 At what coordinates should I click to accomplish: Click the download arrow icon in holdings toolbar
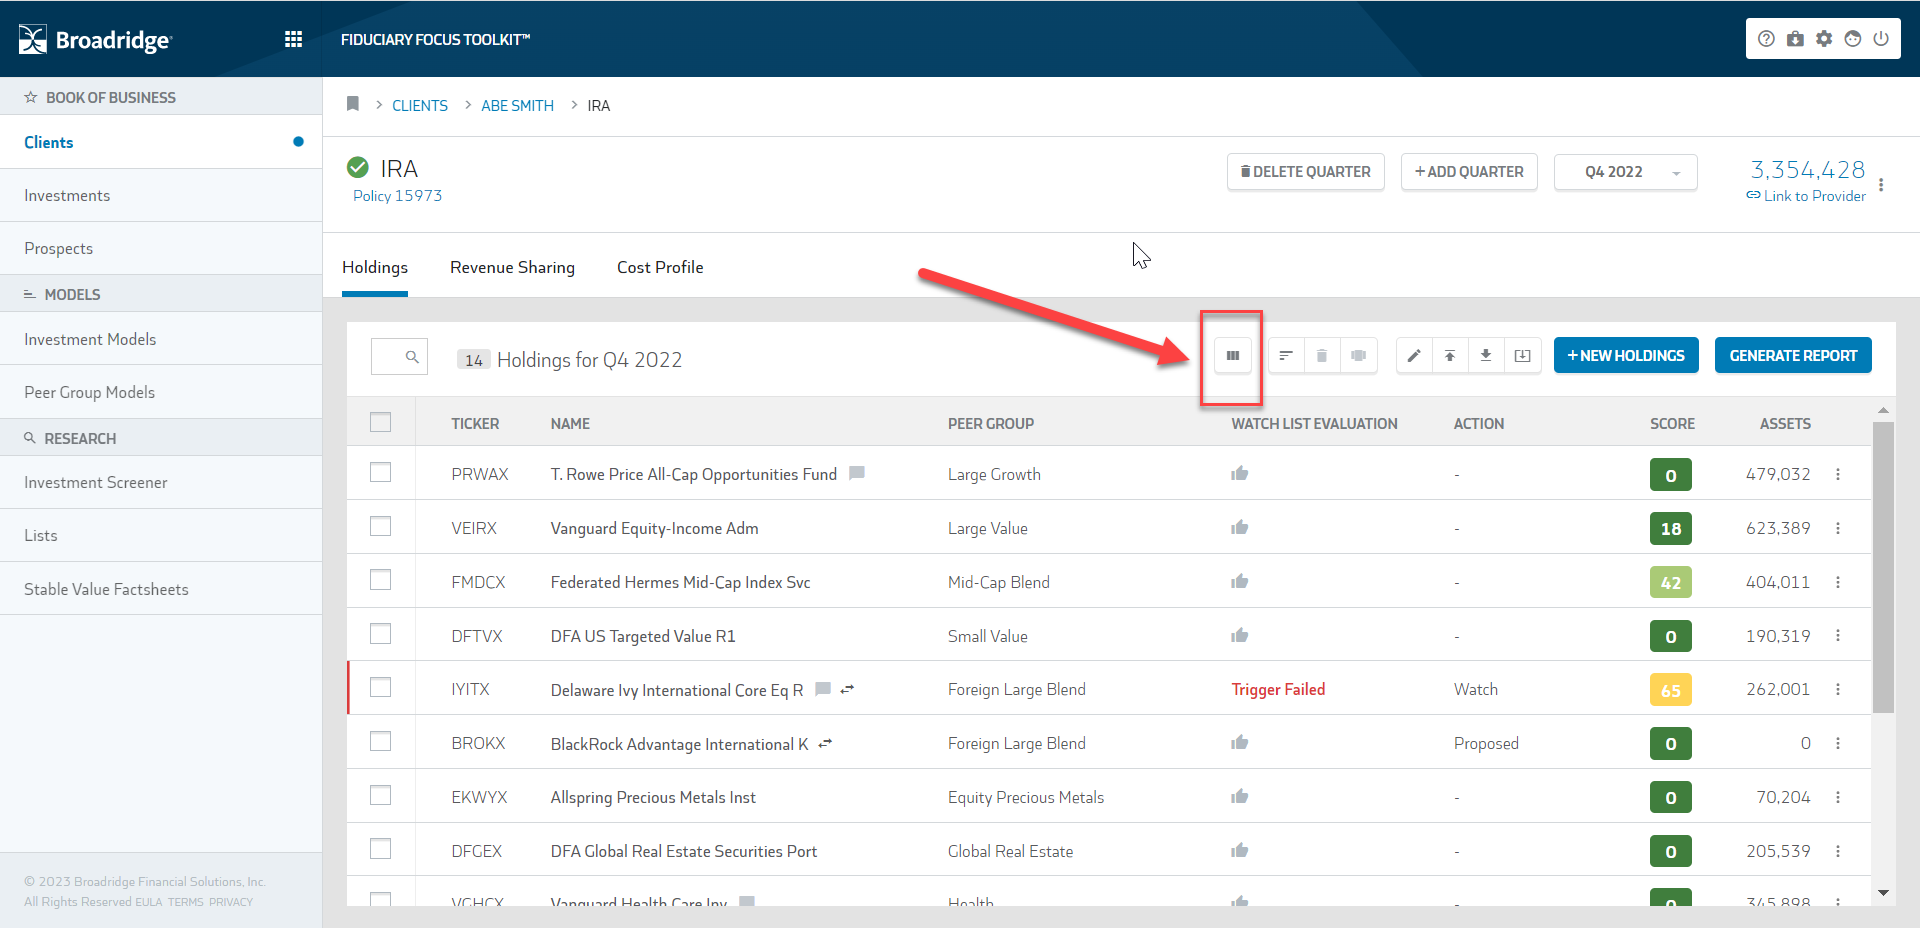(x=1485, y=356)
